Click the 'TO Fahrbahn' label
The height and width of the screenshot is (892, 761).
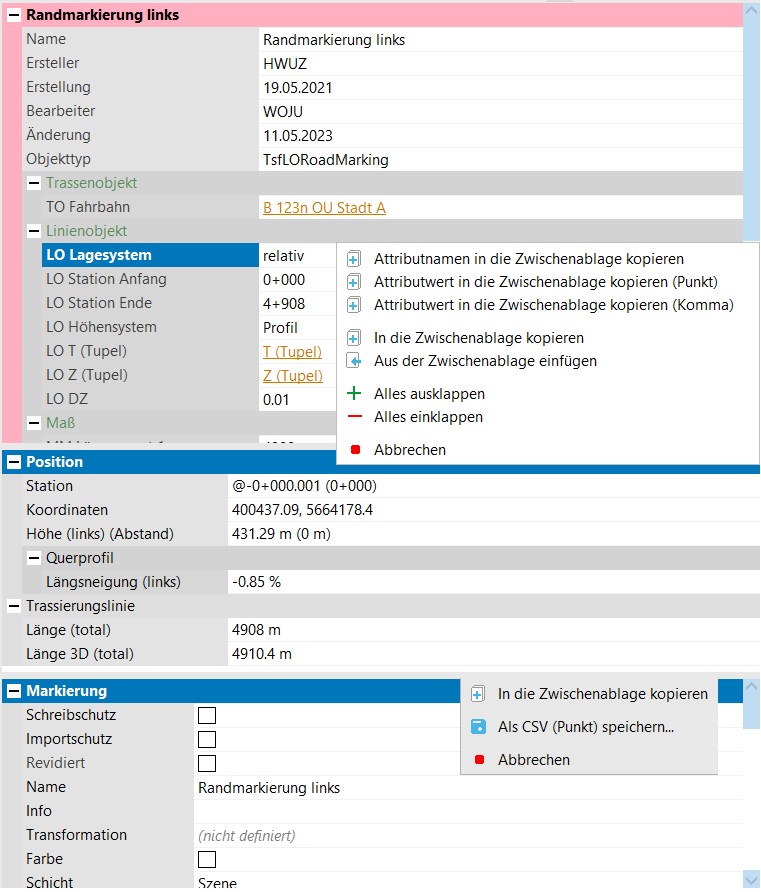click(x=88, y=207)
